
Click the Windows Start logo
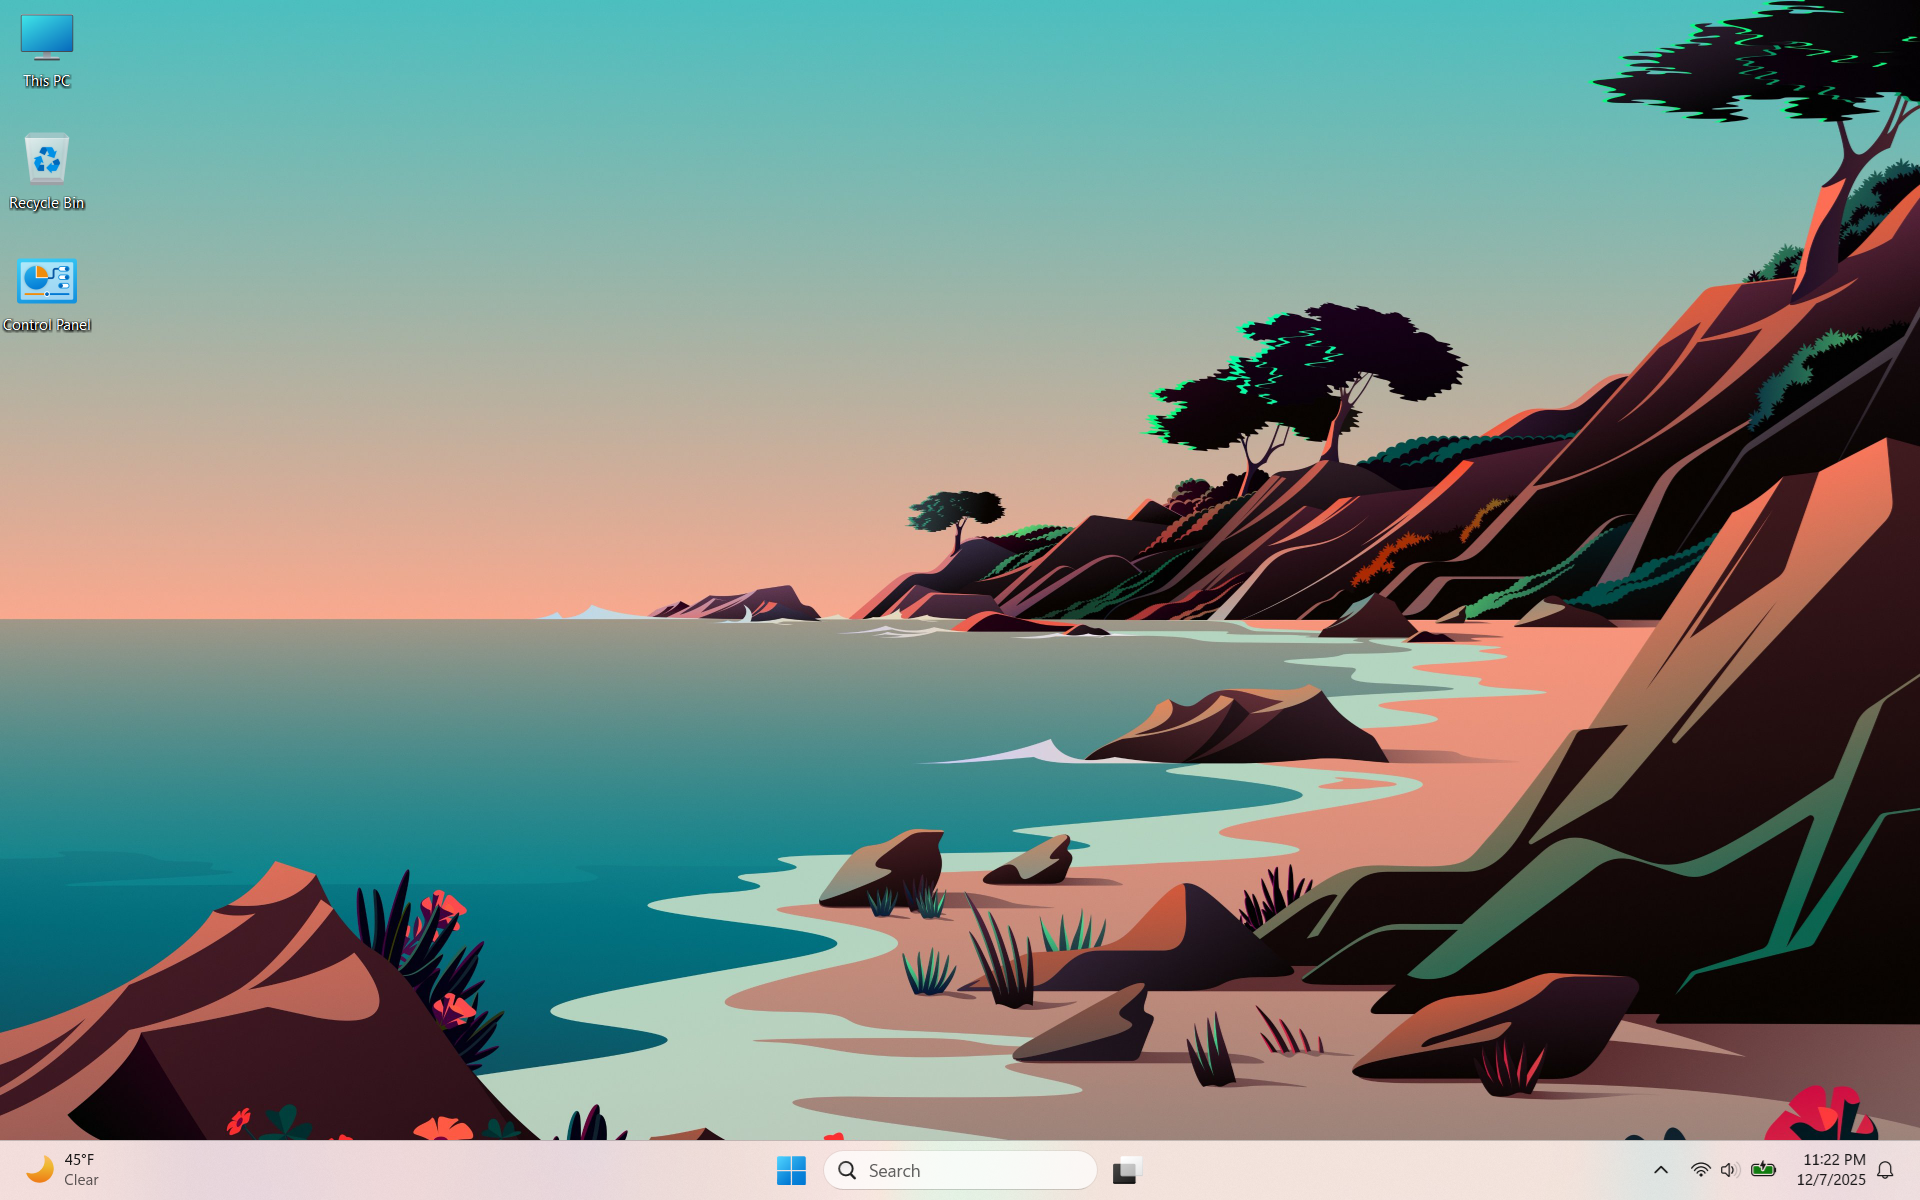tap(793, 1169)
